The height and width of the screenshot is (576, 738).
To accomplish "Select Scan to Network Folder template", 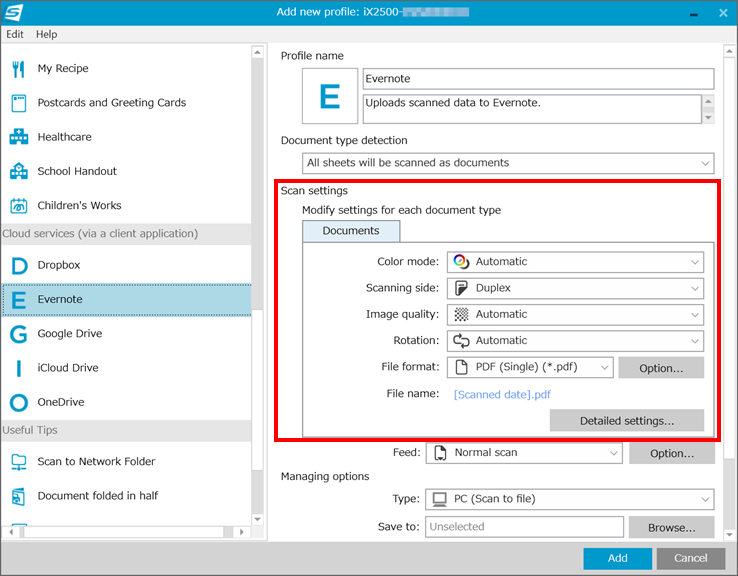I will pos(126,462).
